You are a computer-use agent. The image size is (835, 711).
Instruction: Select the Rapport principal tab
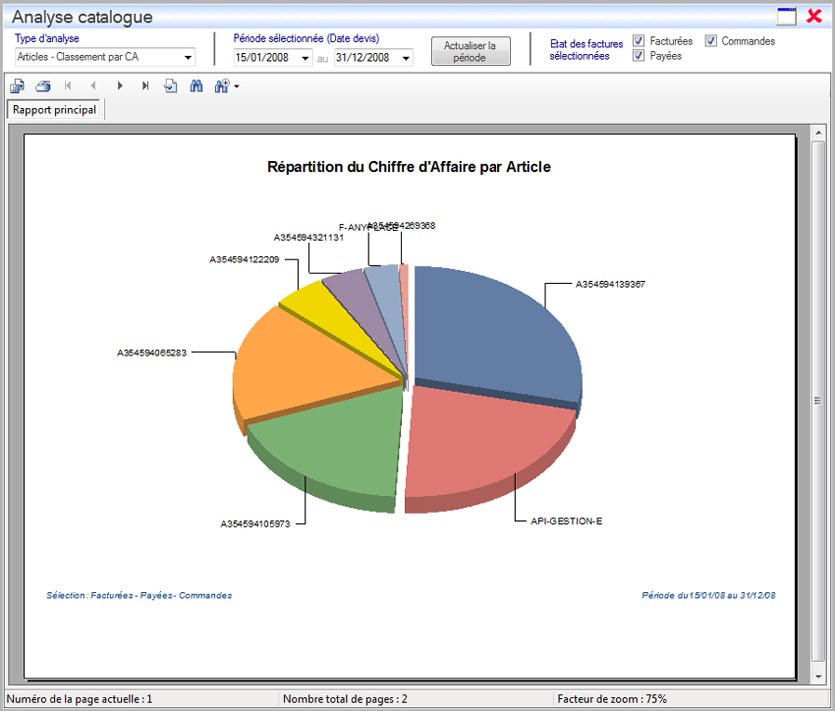[x=54, y=110]
